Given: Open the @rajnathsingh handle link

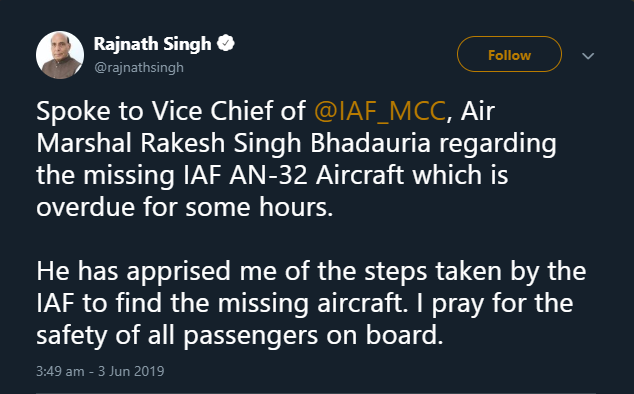Looking at the screenshot, I should [x=139, y=67].
